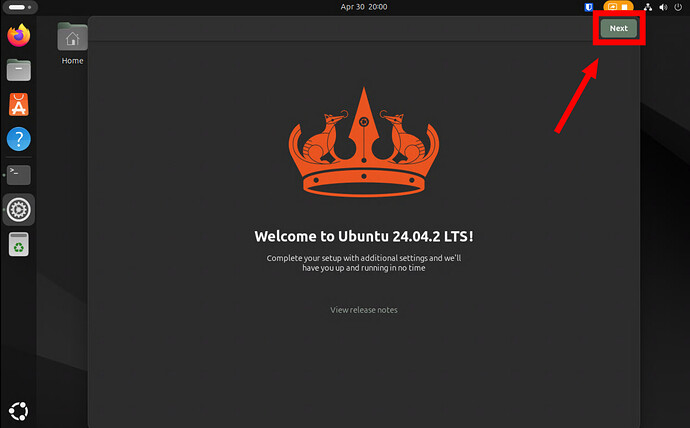Click the Welcome to Ubuntu 24.04.2 LTS! heading
The image size is (690, 428).
[364, 237]
